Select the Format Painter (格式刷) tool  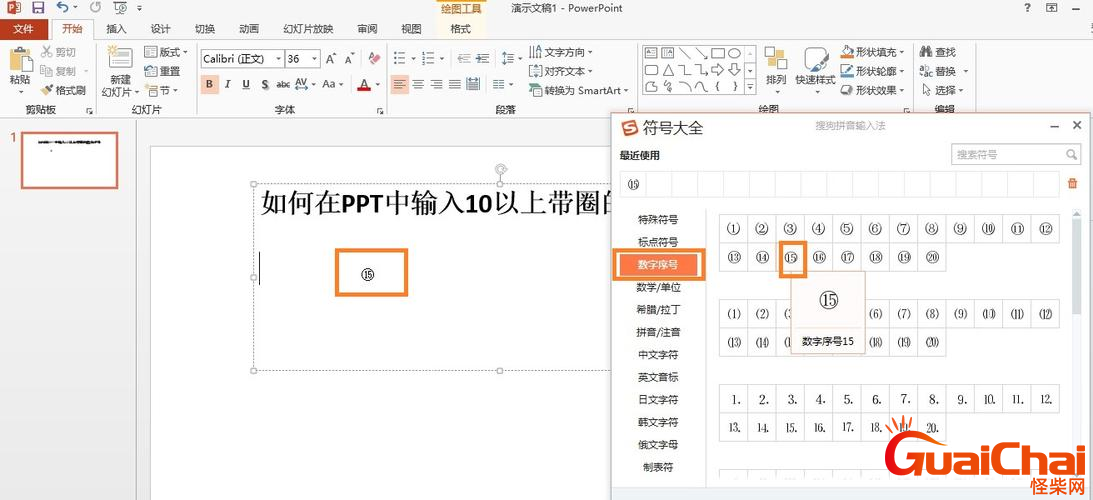(x=63, y=90)
